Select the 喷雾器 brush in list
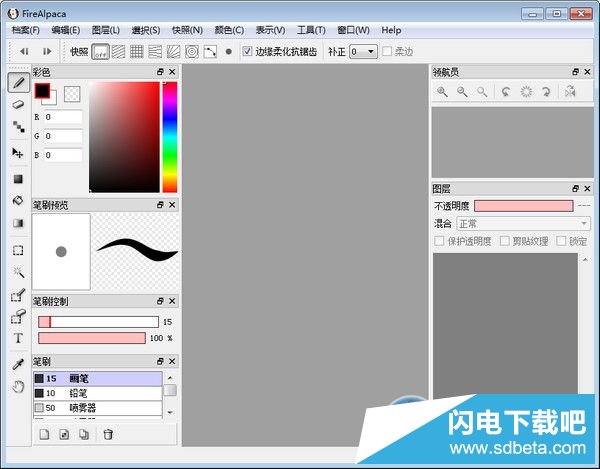Screen dimensions: 600x469 pos(98,408)
